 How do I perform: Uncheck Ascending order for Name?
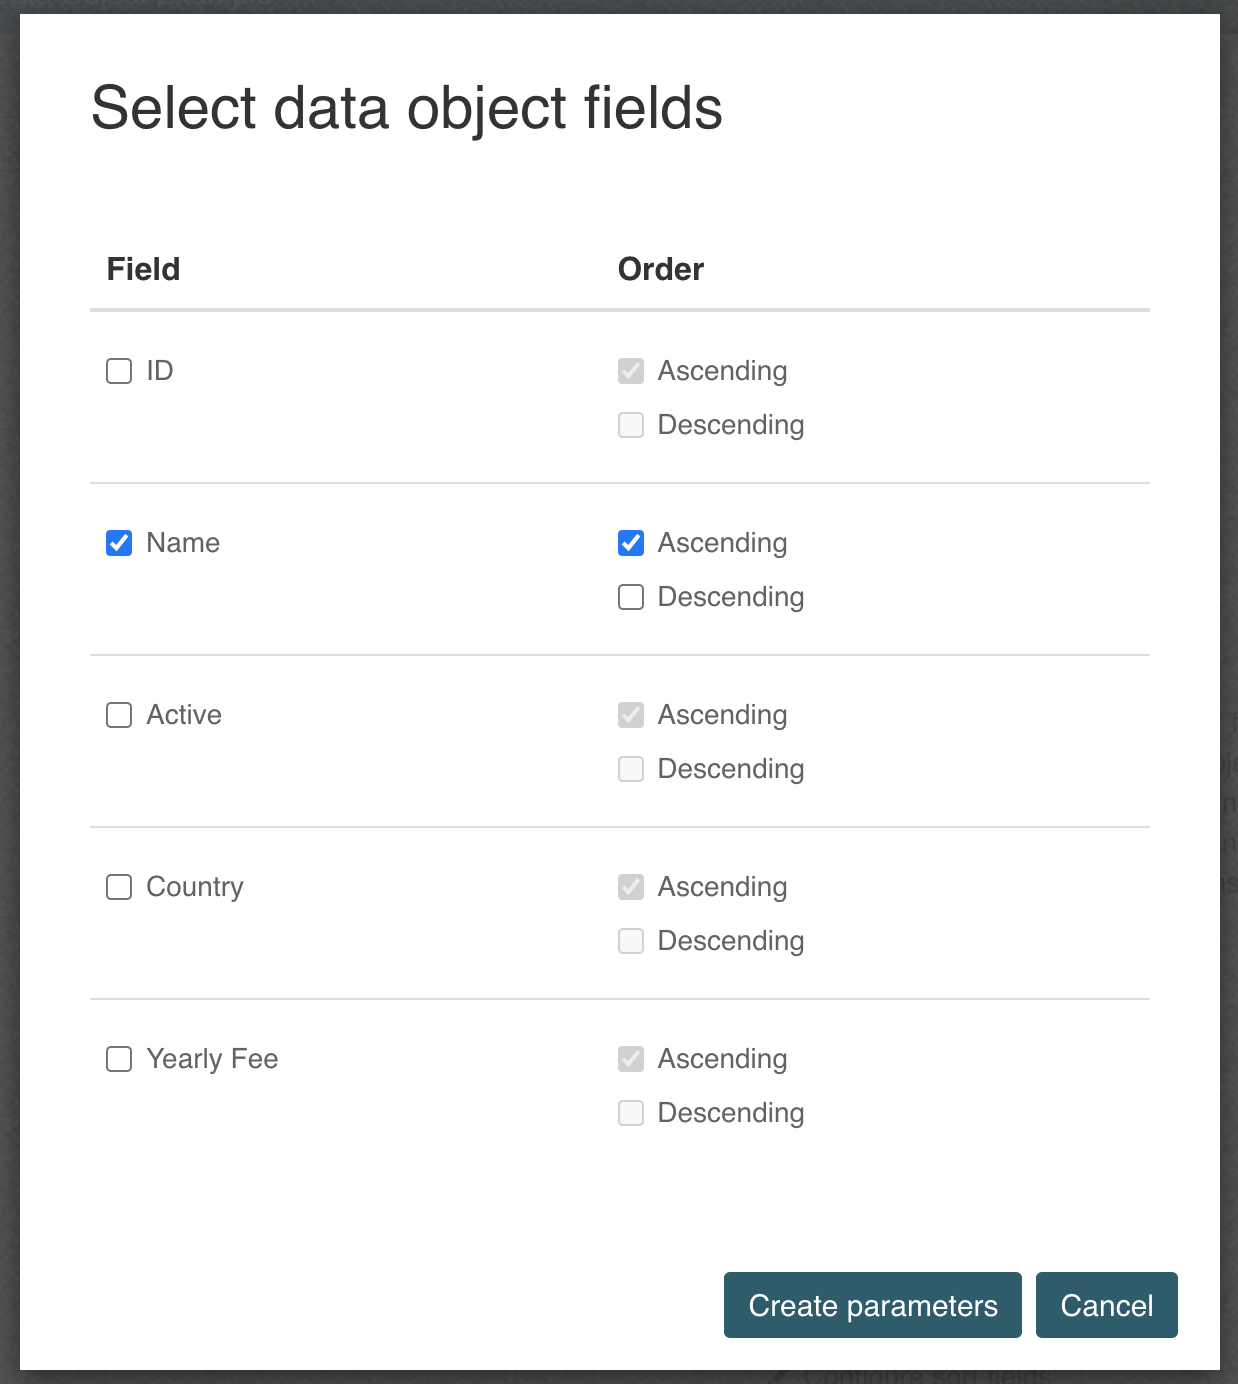pos(630,542)
